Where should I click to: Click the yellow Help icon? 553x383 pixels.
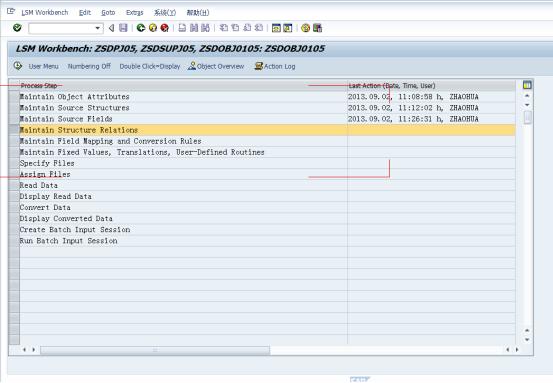[306, 28]
